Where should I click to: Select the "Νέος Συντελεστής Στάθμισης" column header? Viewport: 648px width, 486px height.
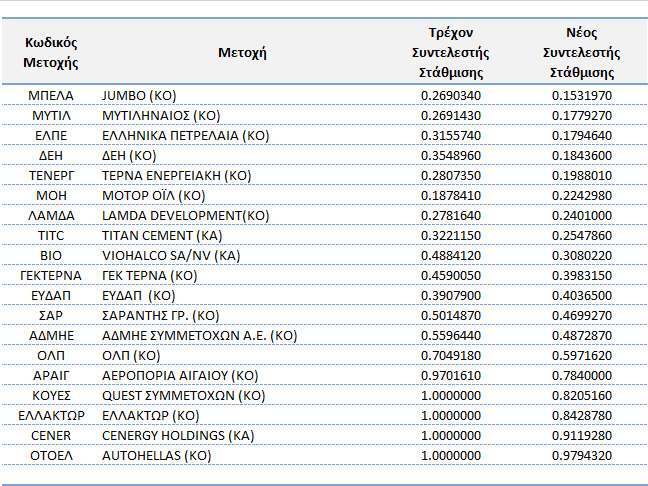click(x=581, y=53)
